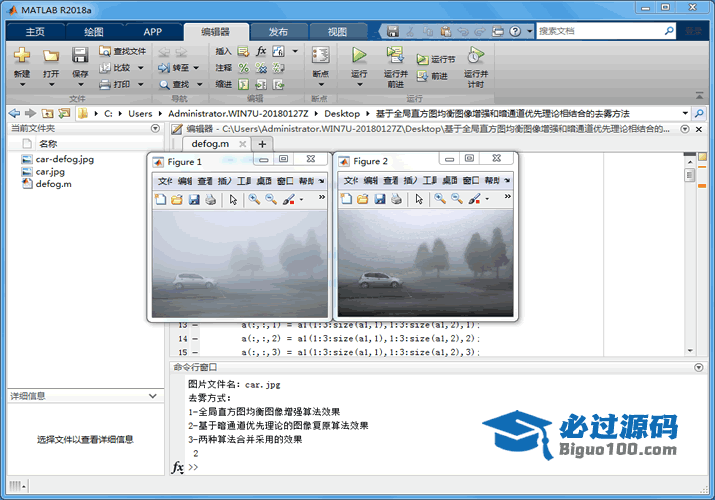Viewport: 715px width, 500px height.
Task: Select car.jpg in Current Folder
Action: pyautogui.click(x=50, y=171)
